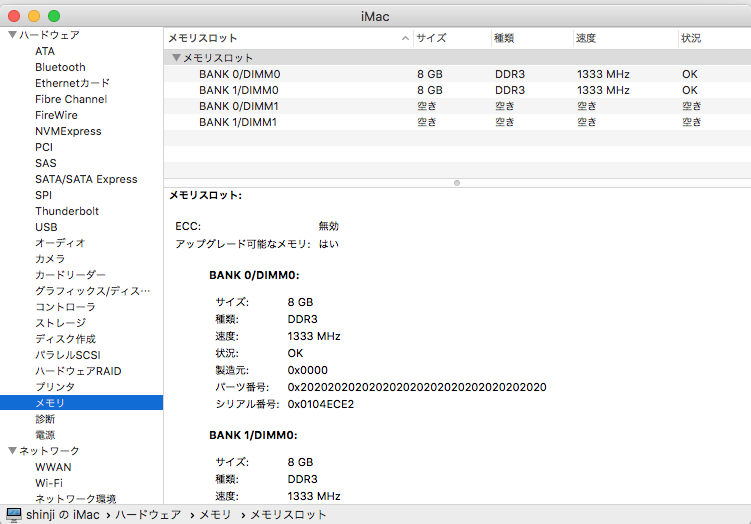Select the BANK 0/DIMM0 table row
Screen dimensions: 751x524
[x=457, y=74]
